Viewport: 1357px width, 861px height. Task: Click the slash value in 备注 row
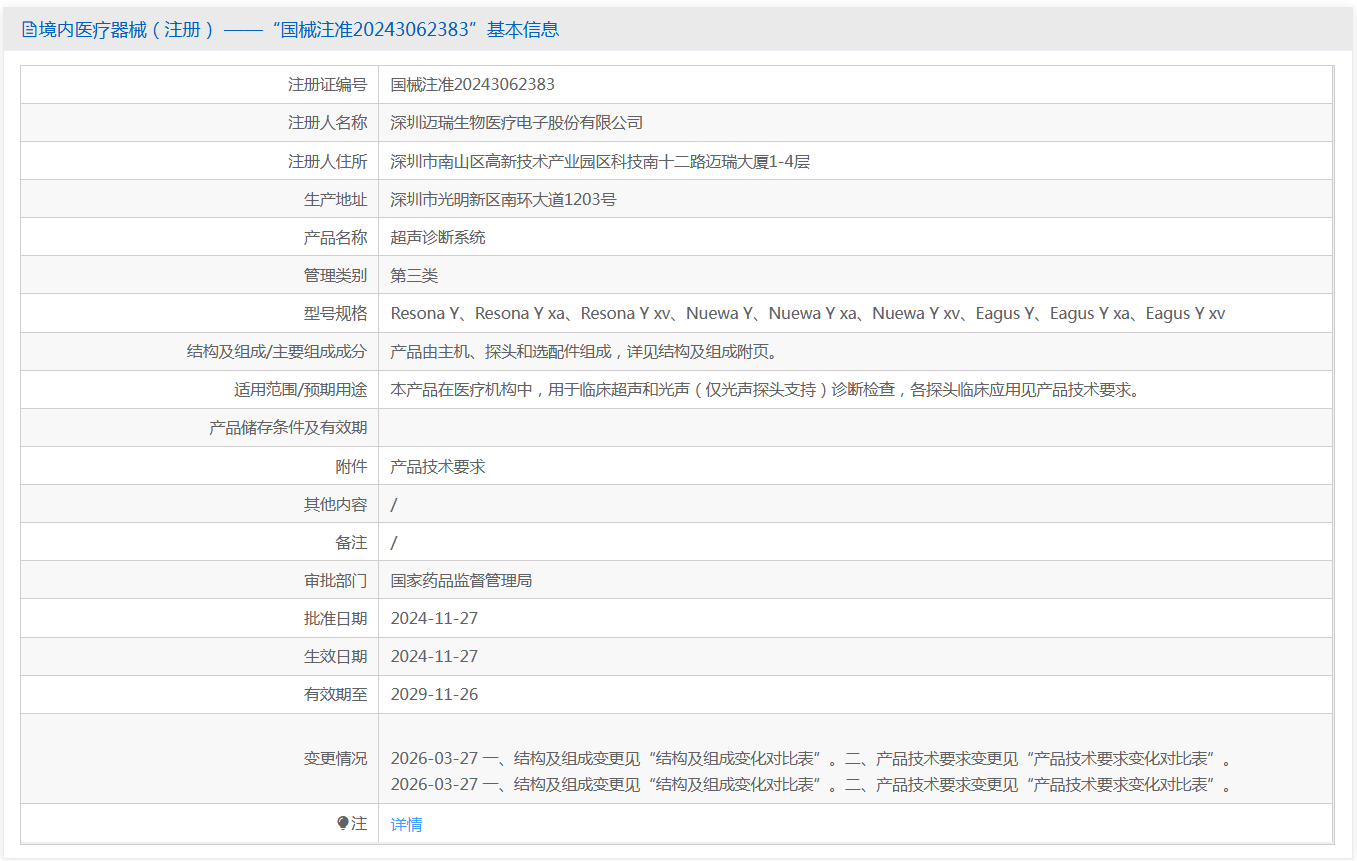394,542
